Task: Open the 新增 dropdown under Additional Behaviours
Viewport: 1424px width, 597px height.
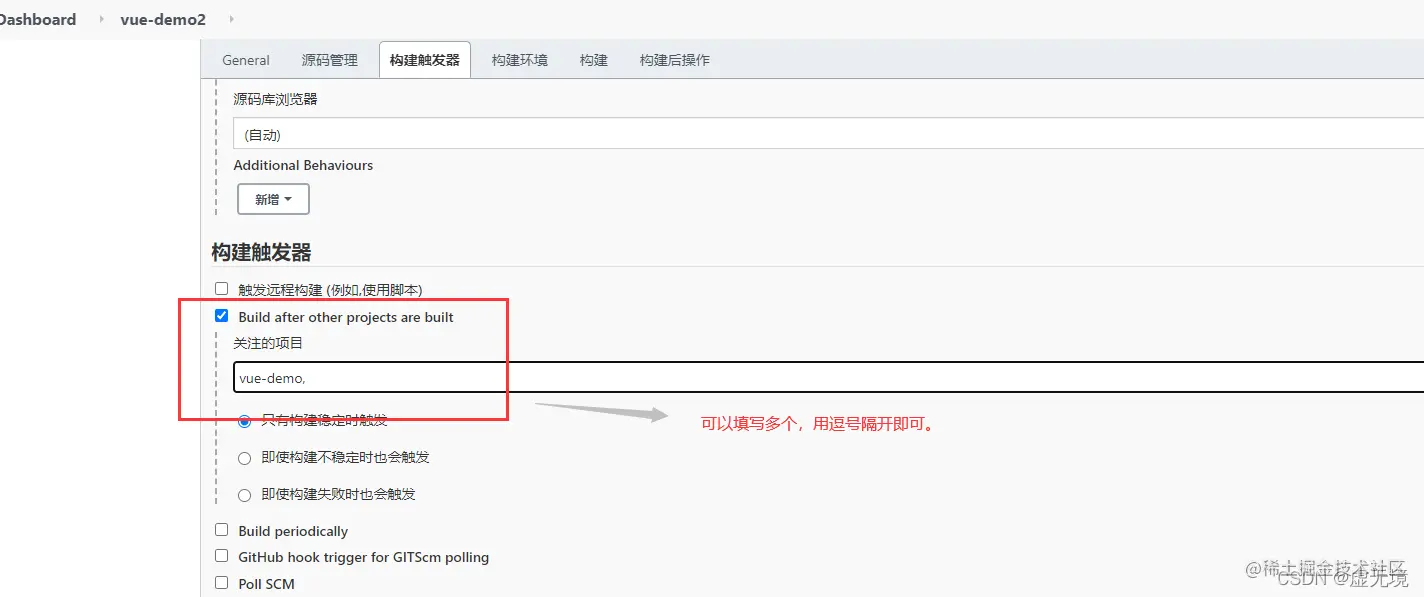Action: click(272, 198)
